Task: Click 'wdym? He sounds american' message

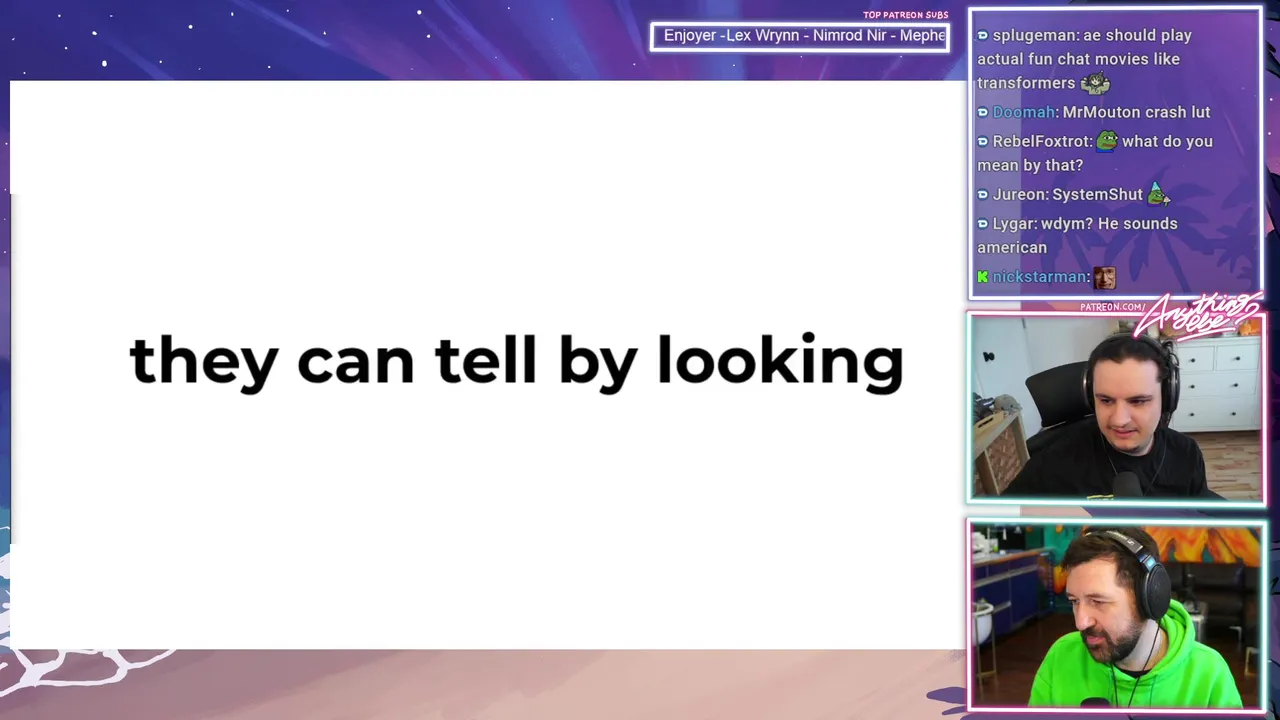Action: [1077, 235]
